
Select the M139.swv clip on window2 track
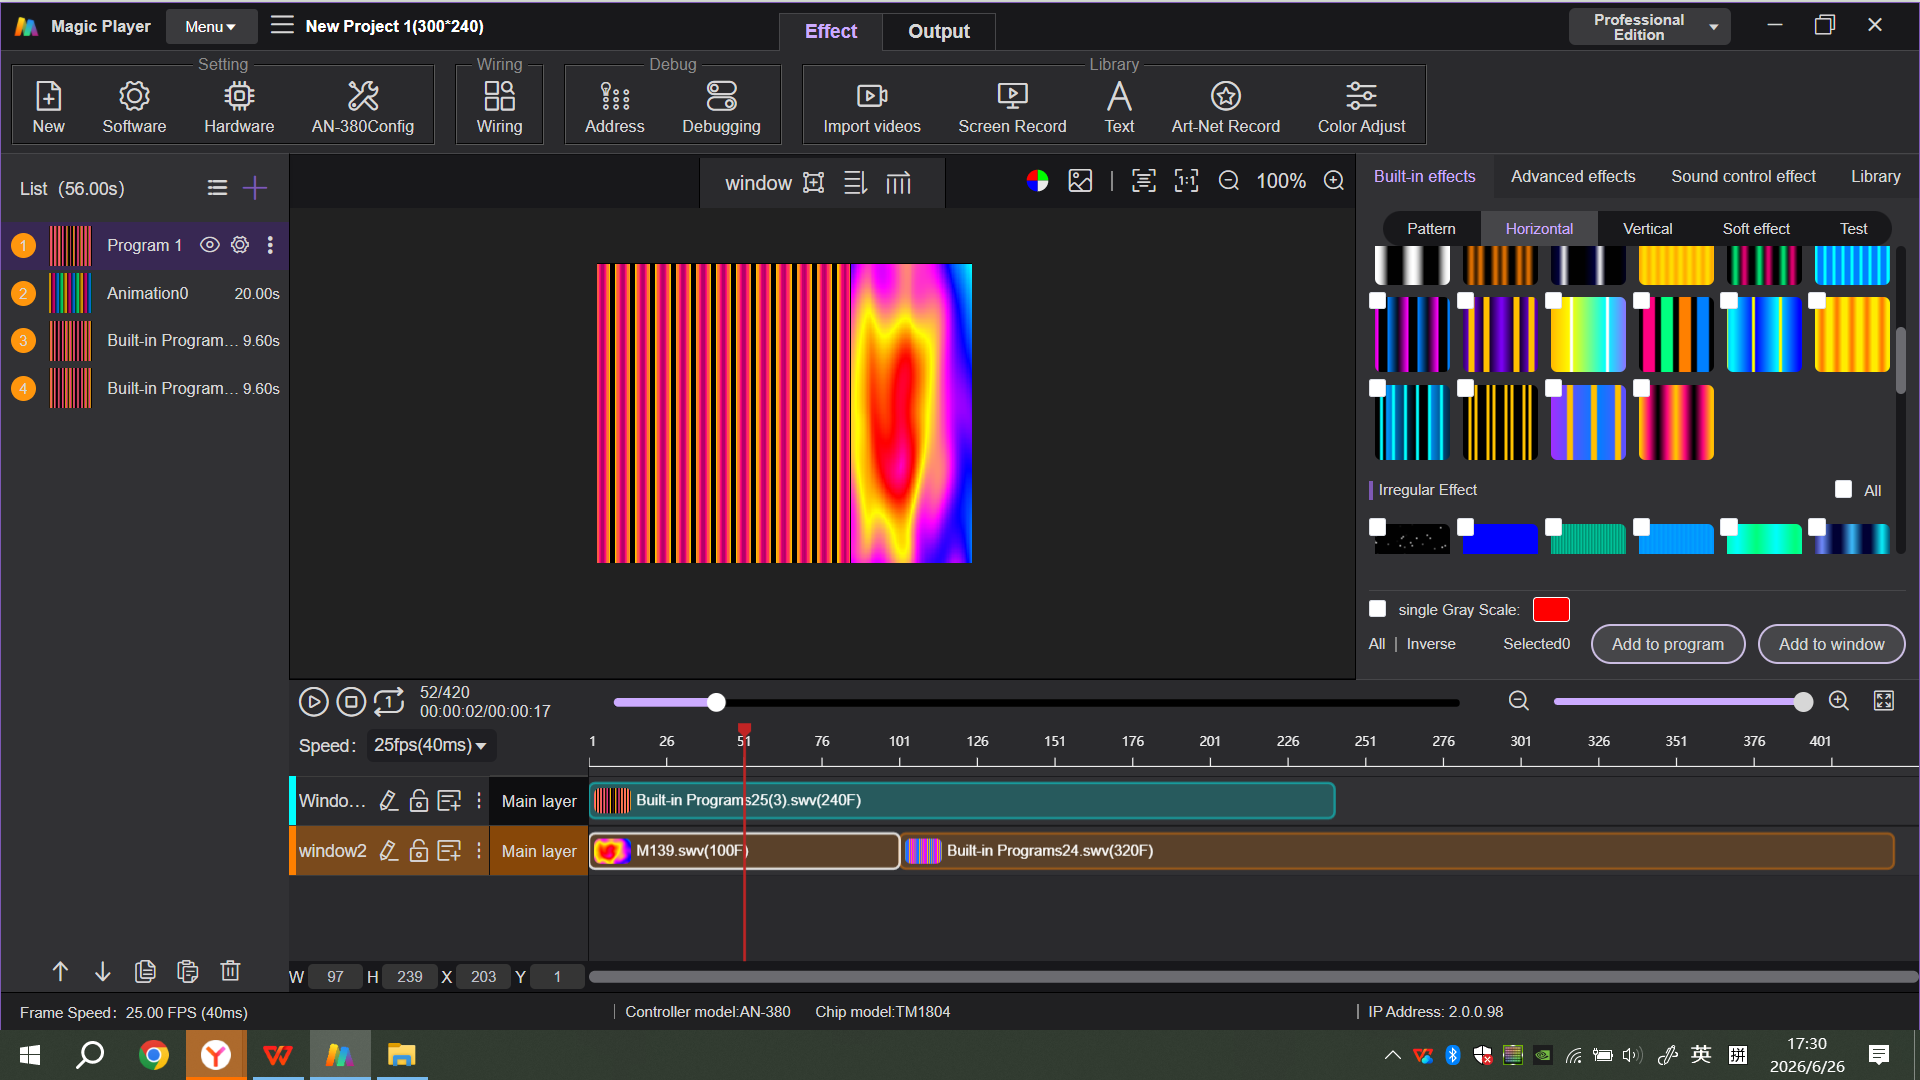(745, 851)
